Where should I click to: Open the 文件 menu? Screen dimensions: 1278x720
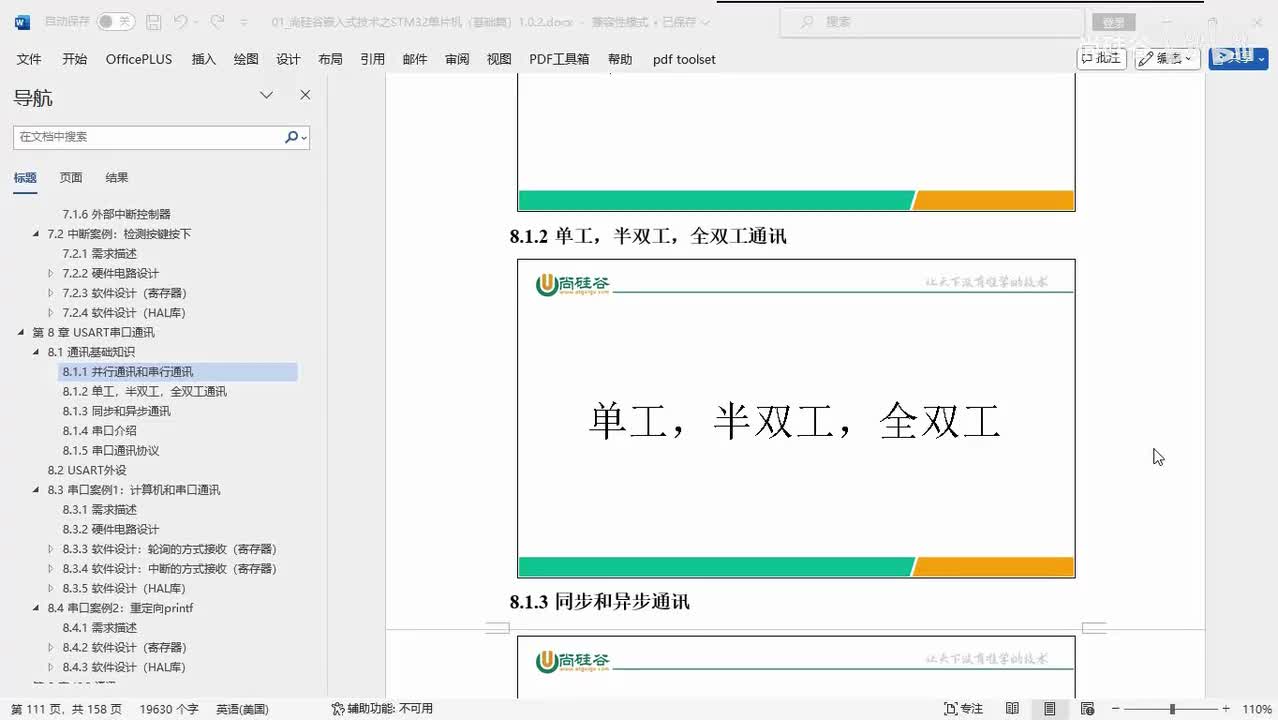pos(29,59)
